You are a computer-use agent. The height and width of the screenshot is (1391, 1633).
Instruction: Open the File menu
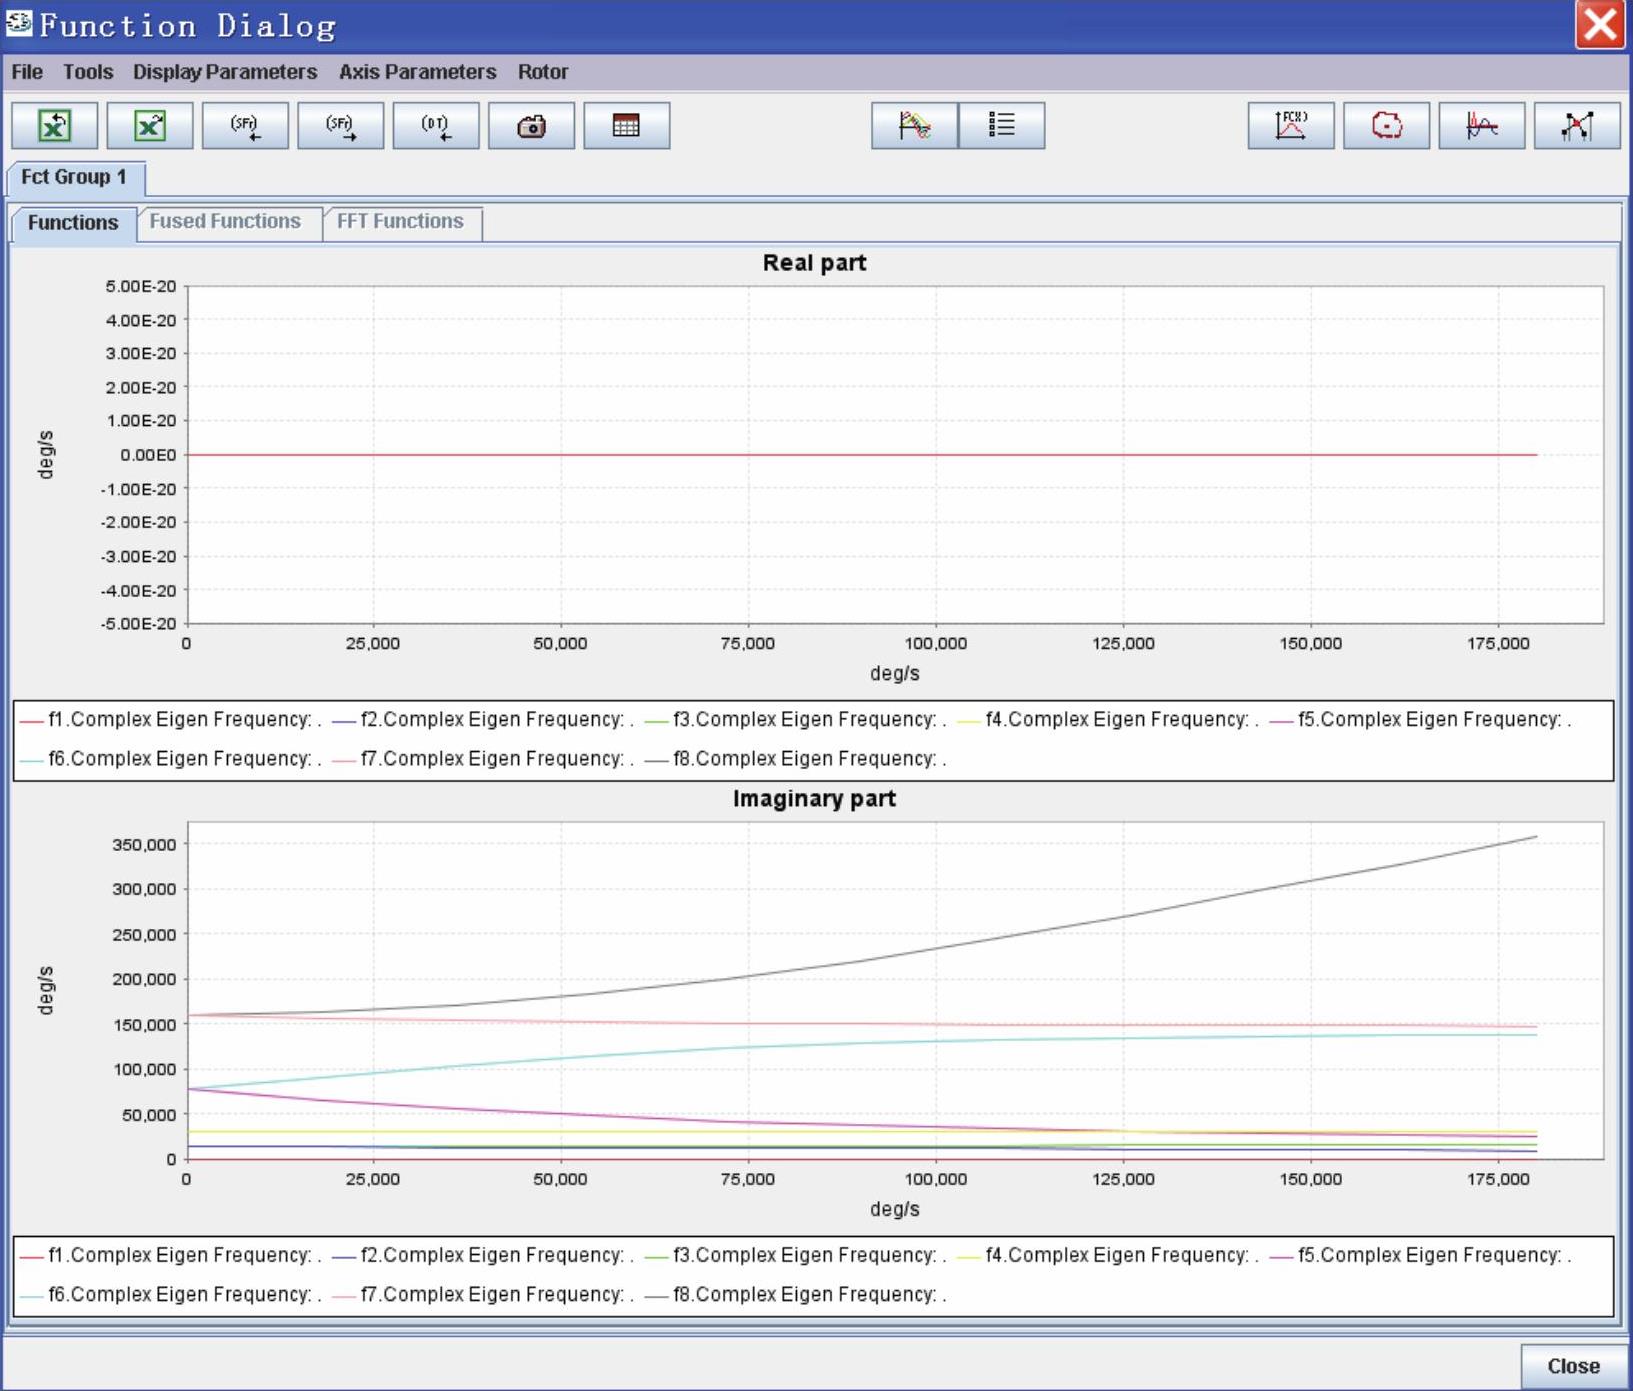[x=27, y=72]
